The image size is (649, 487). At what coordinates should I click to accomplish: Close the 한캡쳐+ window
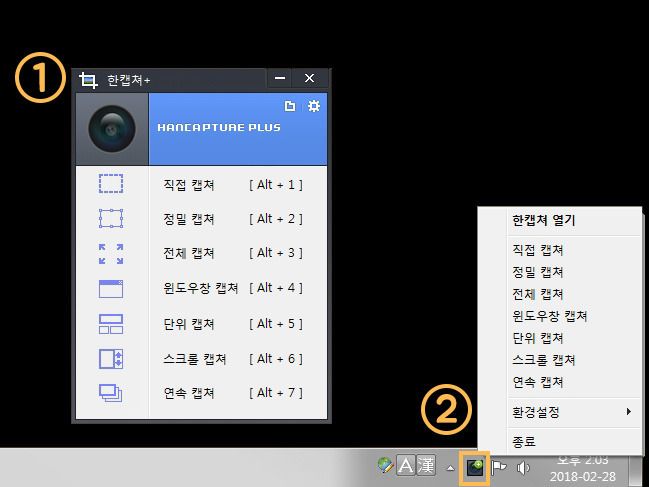(x=309, y=78)
